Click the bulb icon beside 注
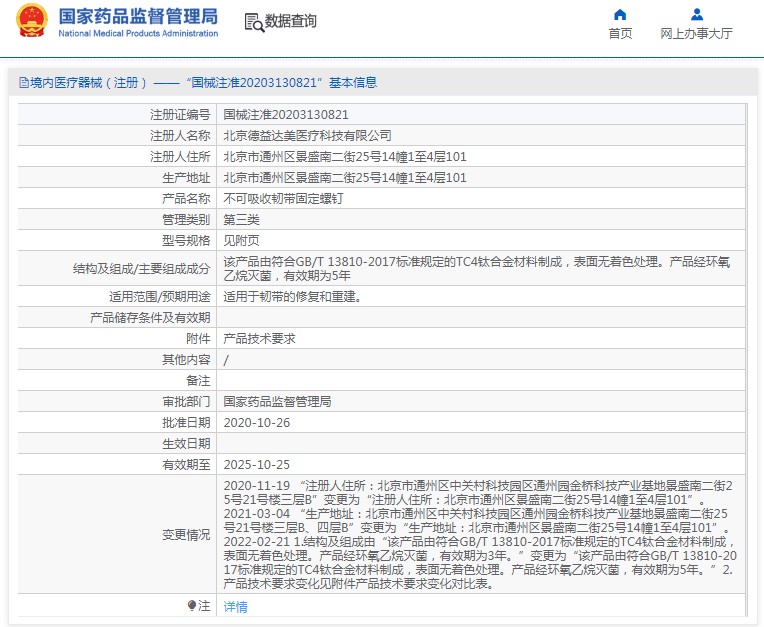The image size is (764, 627). [191, 606]
